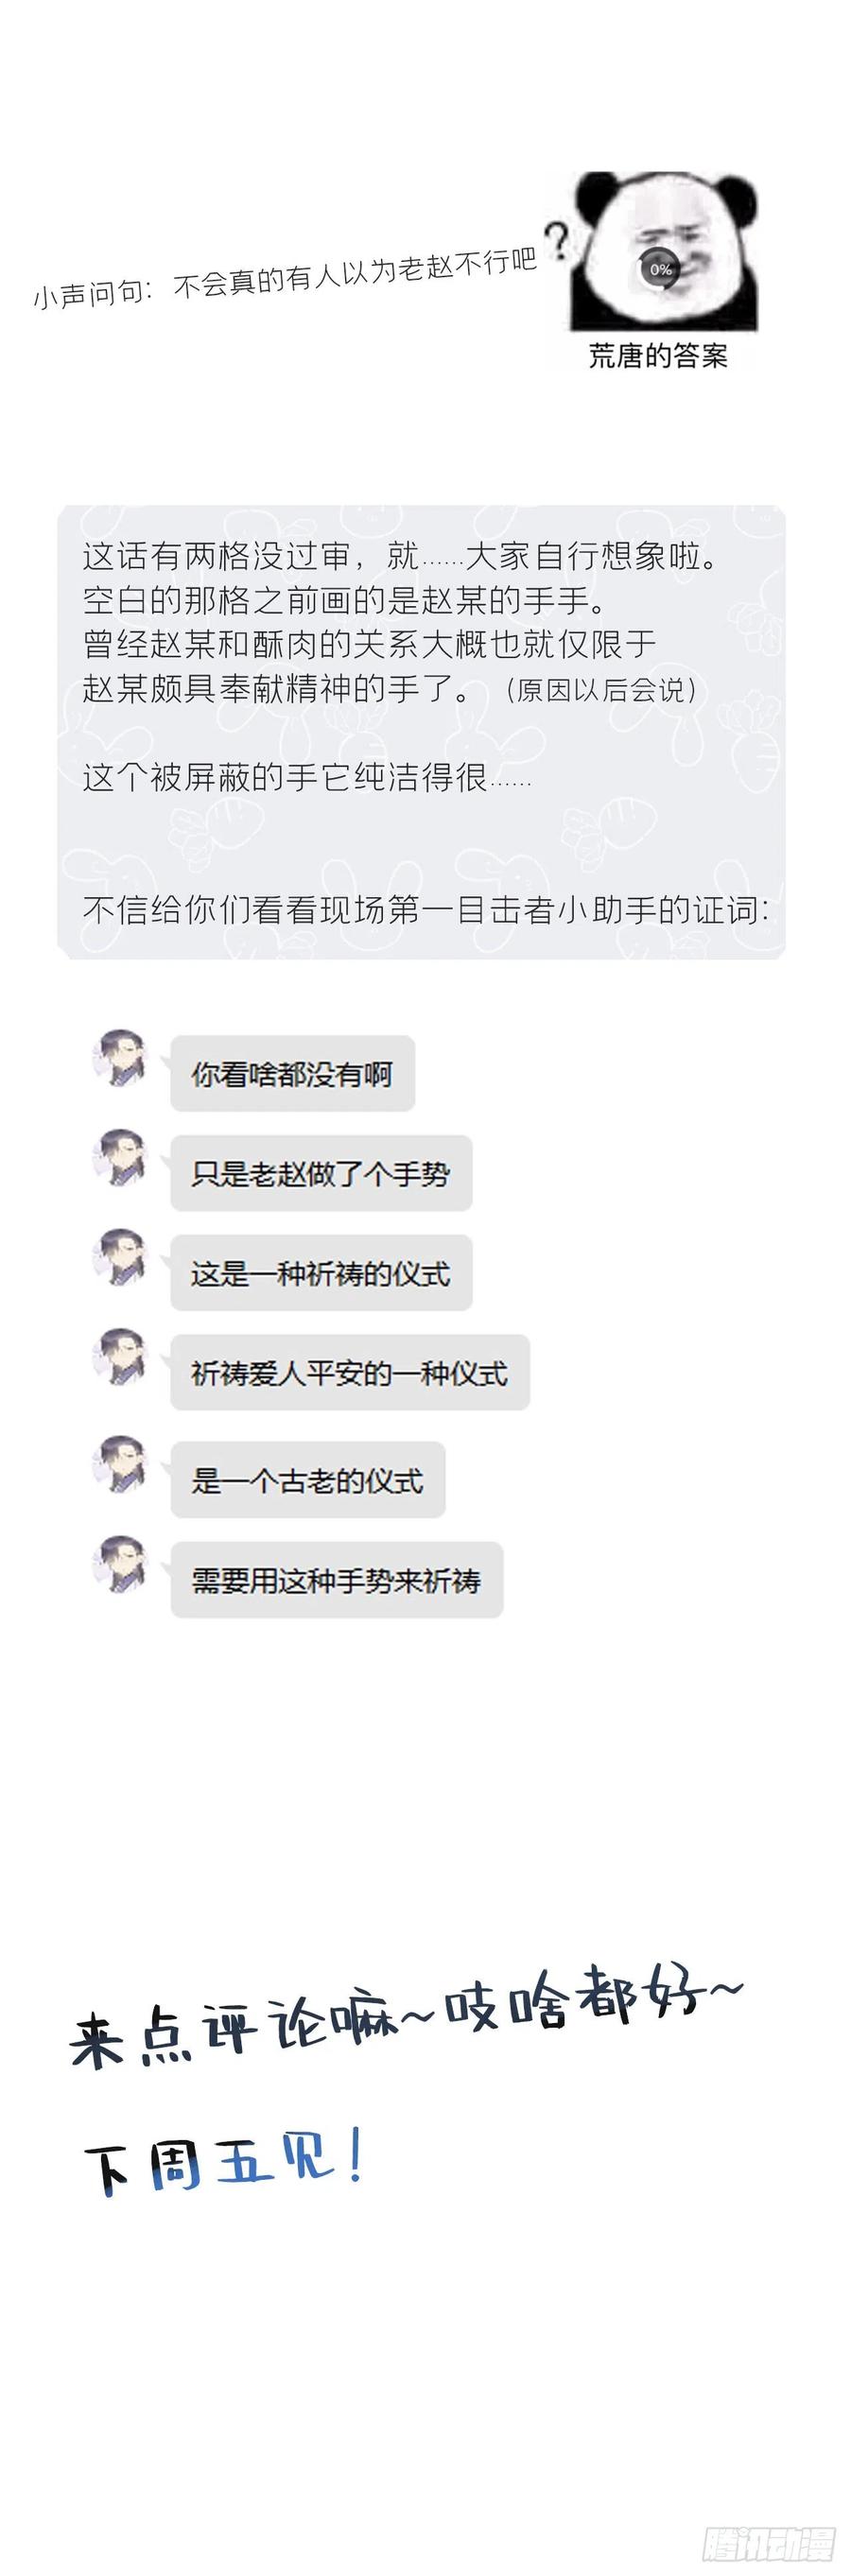Click the panda meme face image

point(663,252)
